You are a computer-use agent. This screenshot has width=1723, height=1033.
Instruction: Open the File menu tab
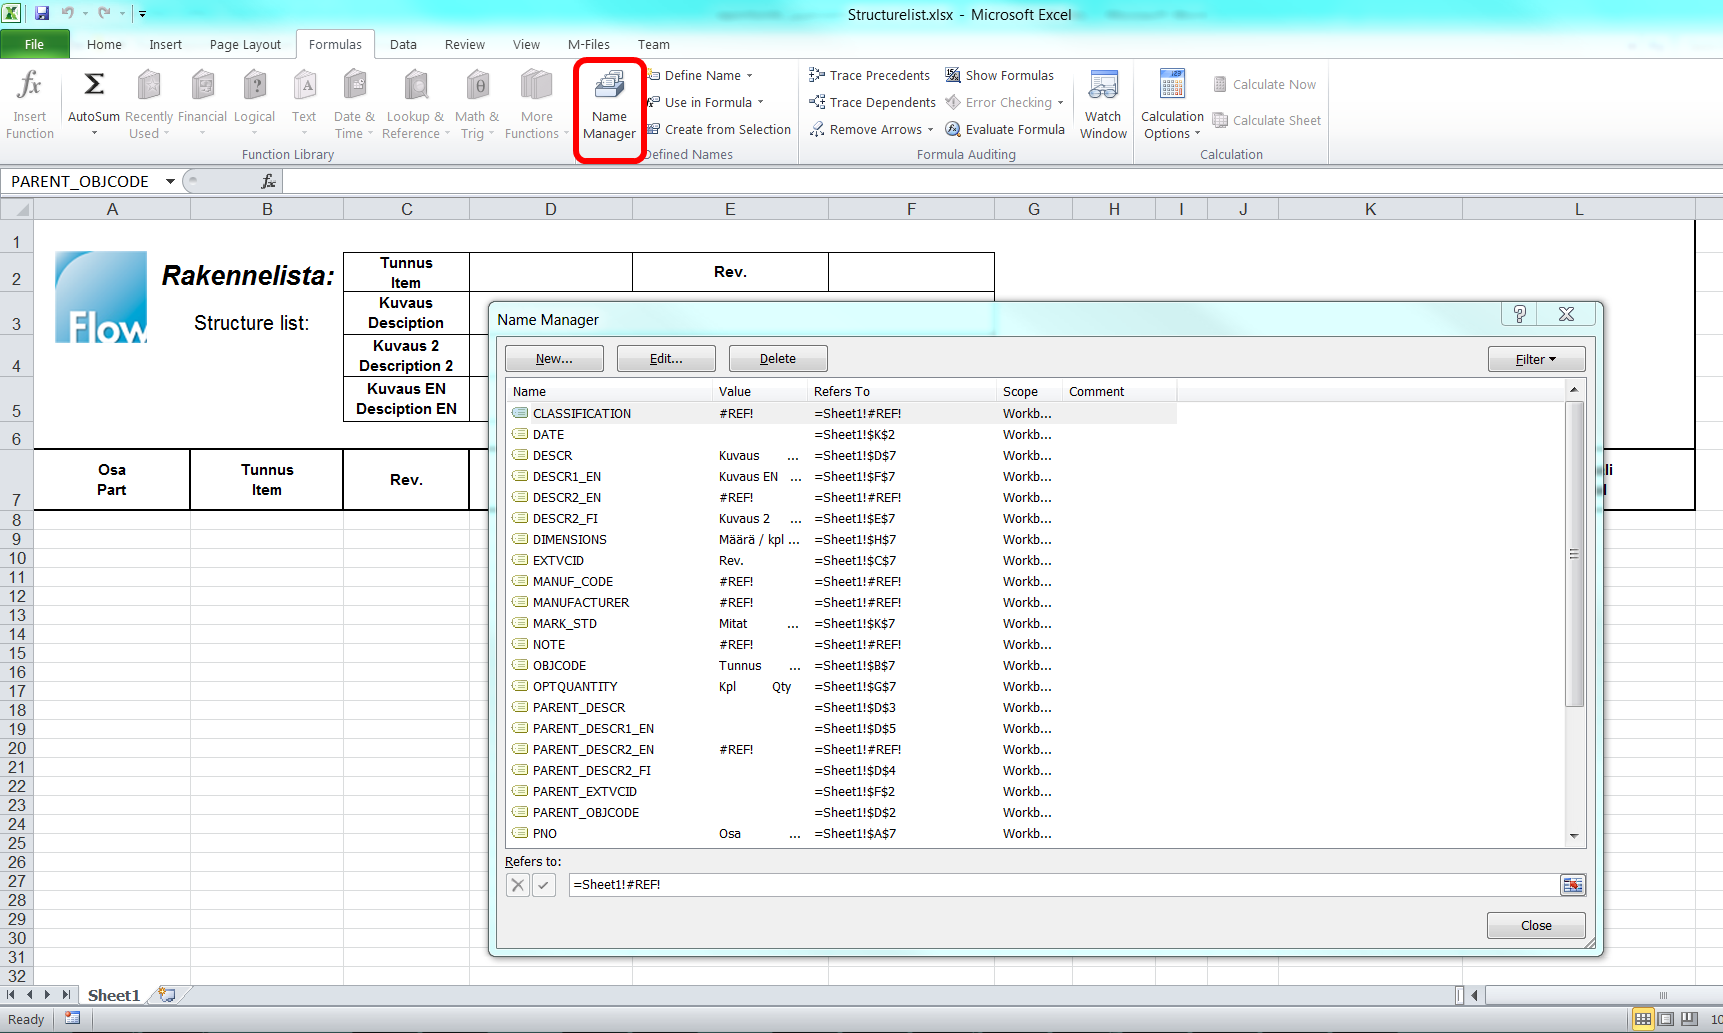pyautogui.click(x=34, y=45)
